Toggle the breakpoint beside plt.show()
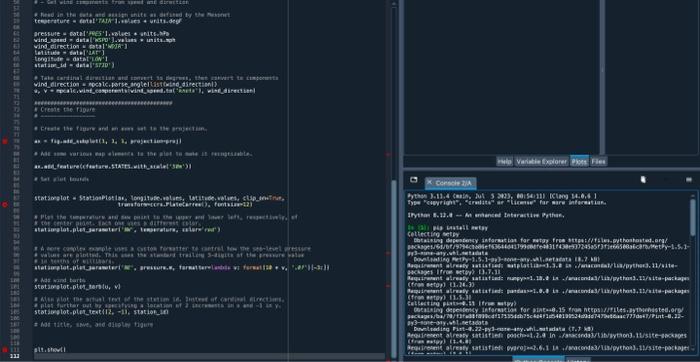 (5, 350)
